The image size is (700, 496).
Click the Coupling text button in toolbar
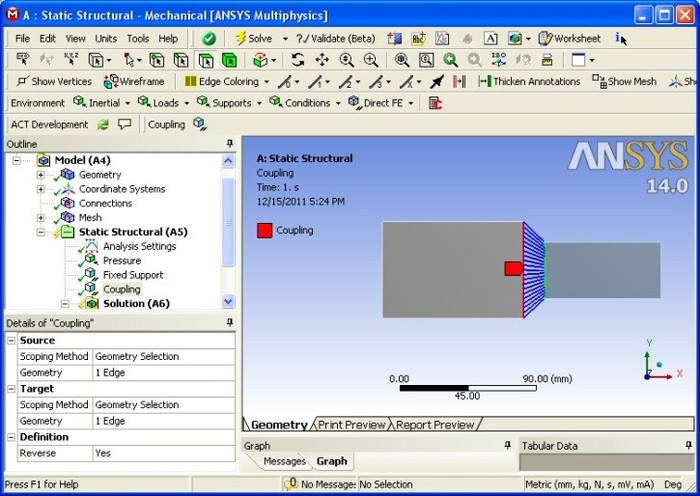pos(167,125)
